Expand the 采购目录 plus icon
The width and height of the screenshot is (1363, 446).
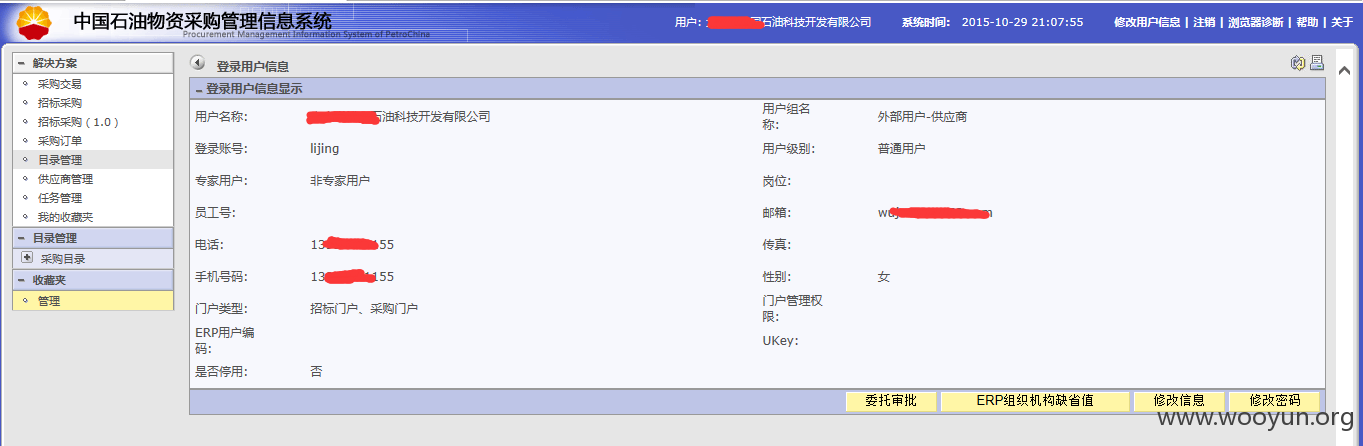27,258
